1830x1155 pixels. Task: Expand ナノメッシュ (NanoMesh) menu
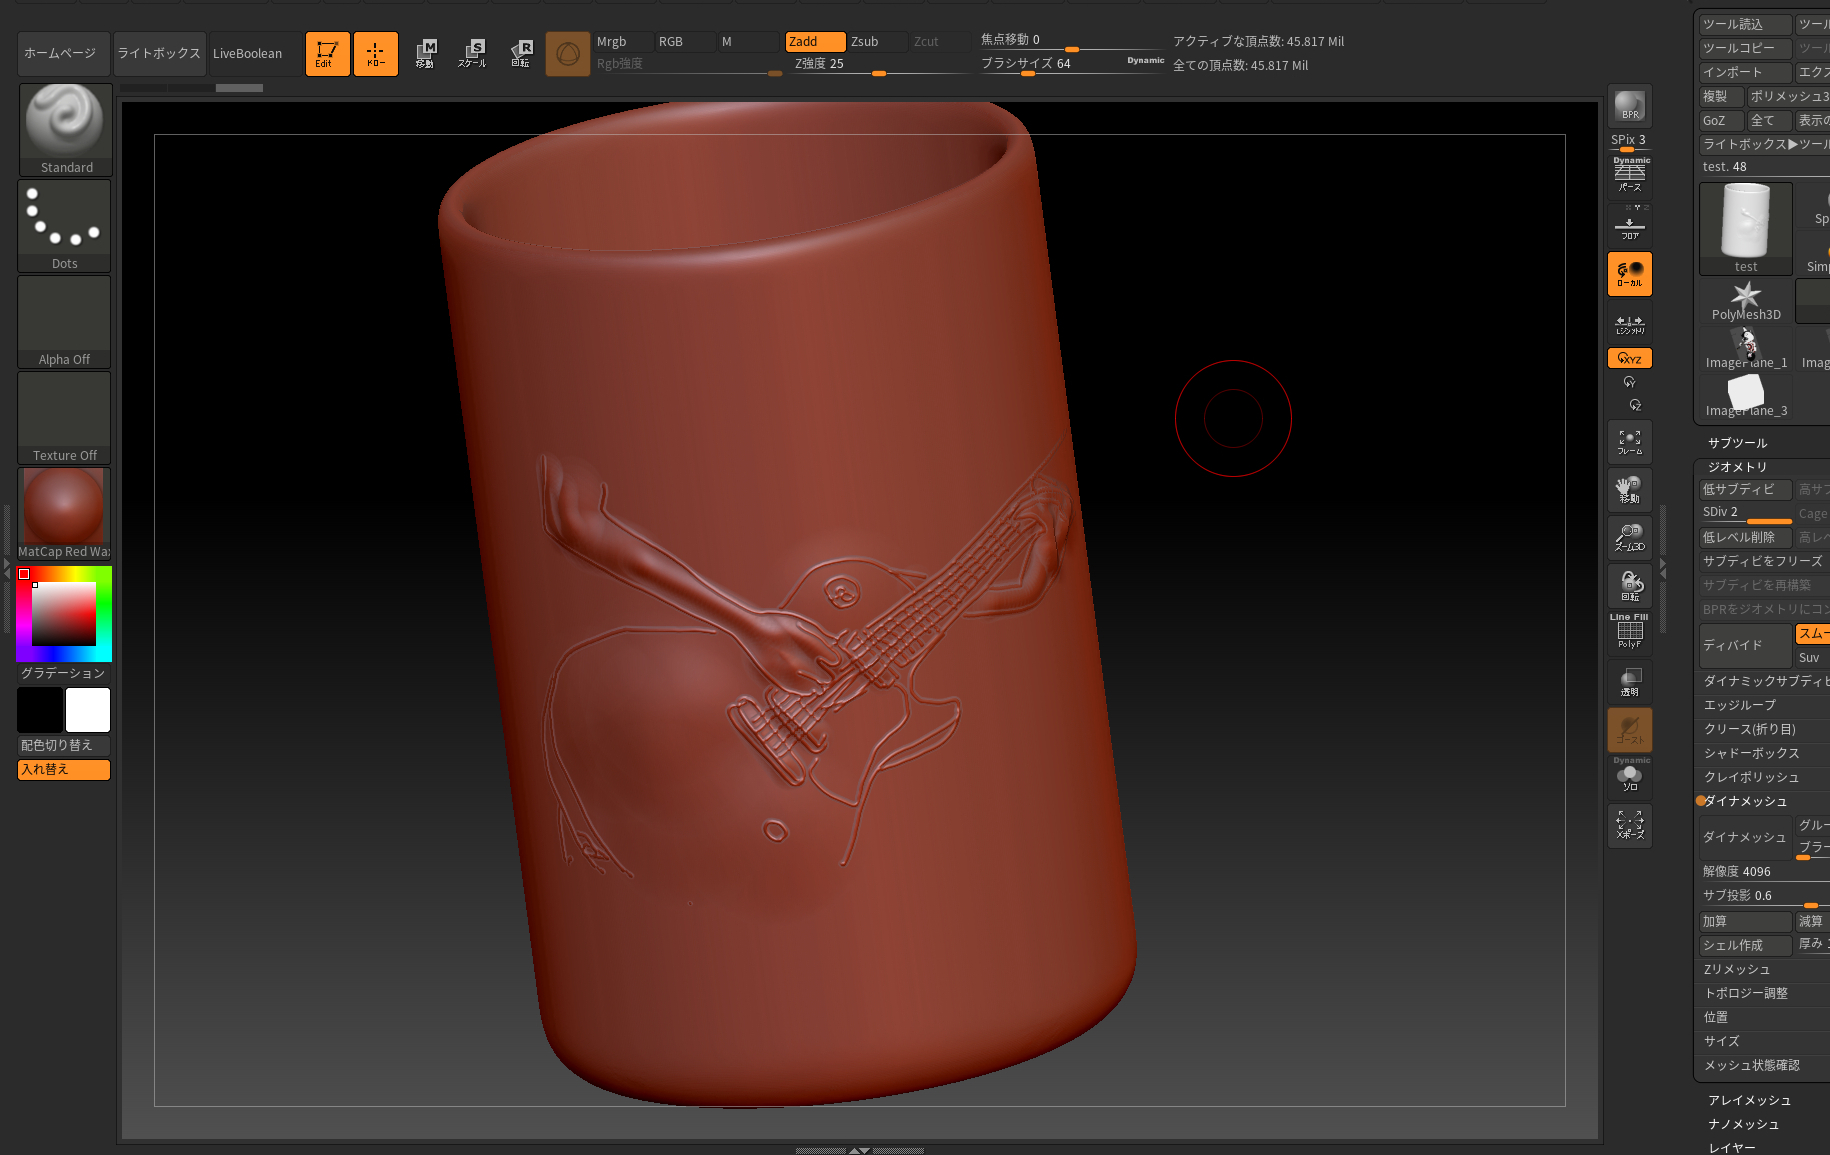[1744, 1124]
